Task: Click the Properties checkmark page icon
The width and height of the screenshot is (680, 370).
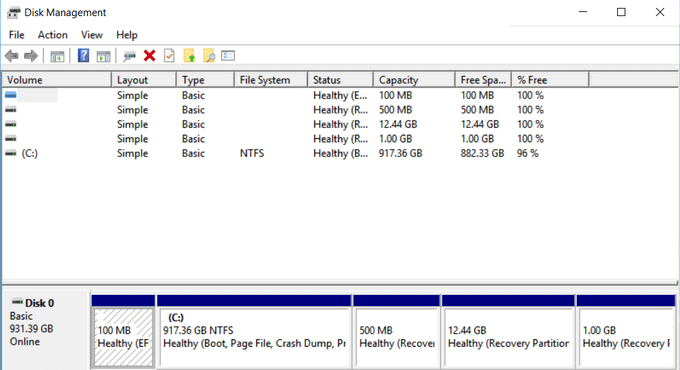Action: point(169,56)
